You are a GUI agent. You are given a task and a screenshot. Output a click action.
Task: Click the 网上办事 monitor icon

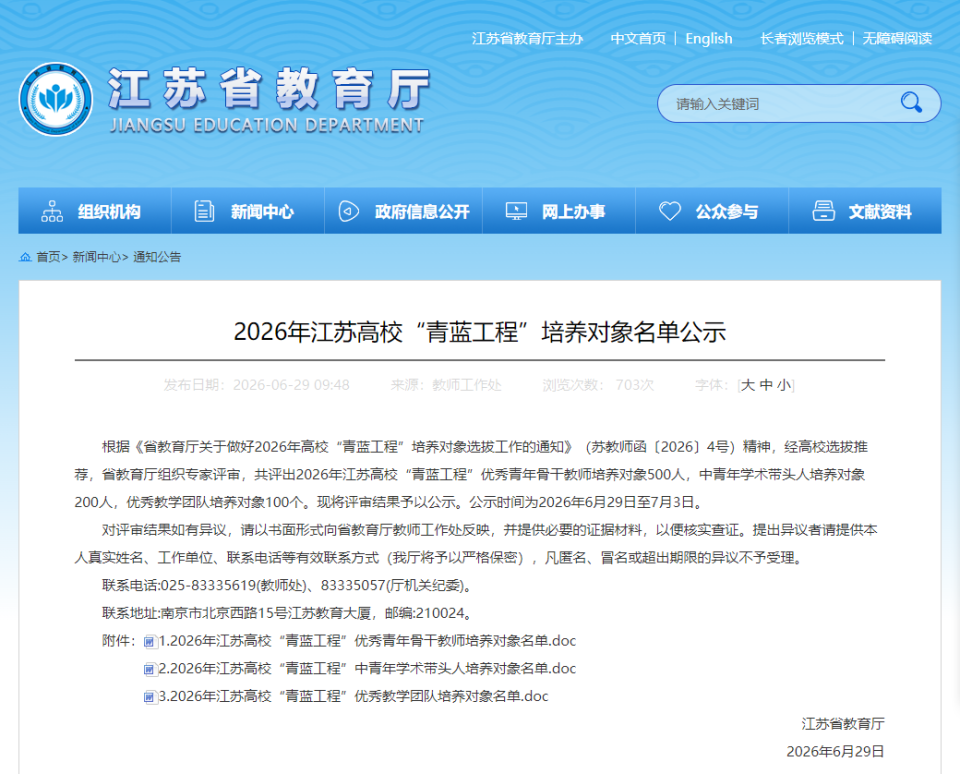click(516, 211)
